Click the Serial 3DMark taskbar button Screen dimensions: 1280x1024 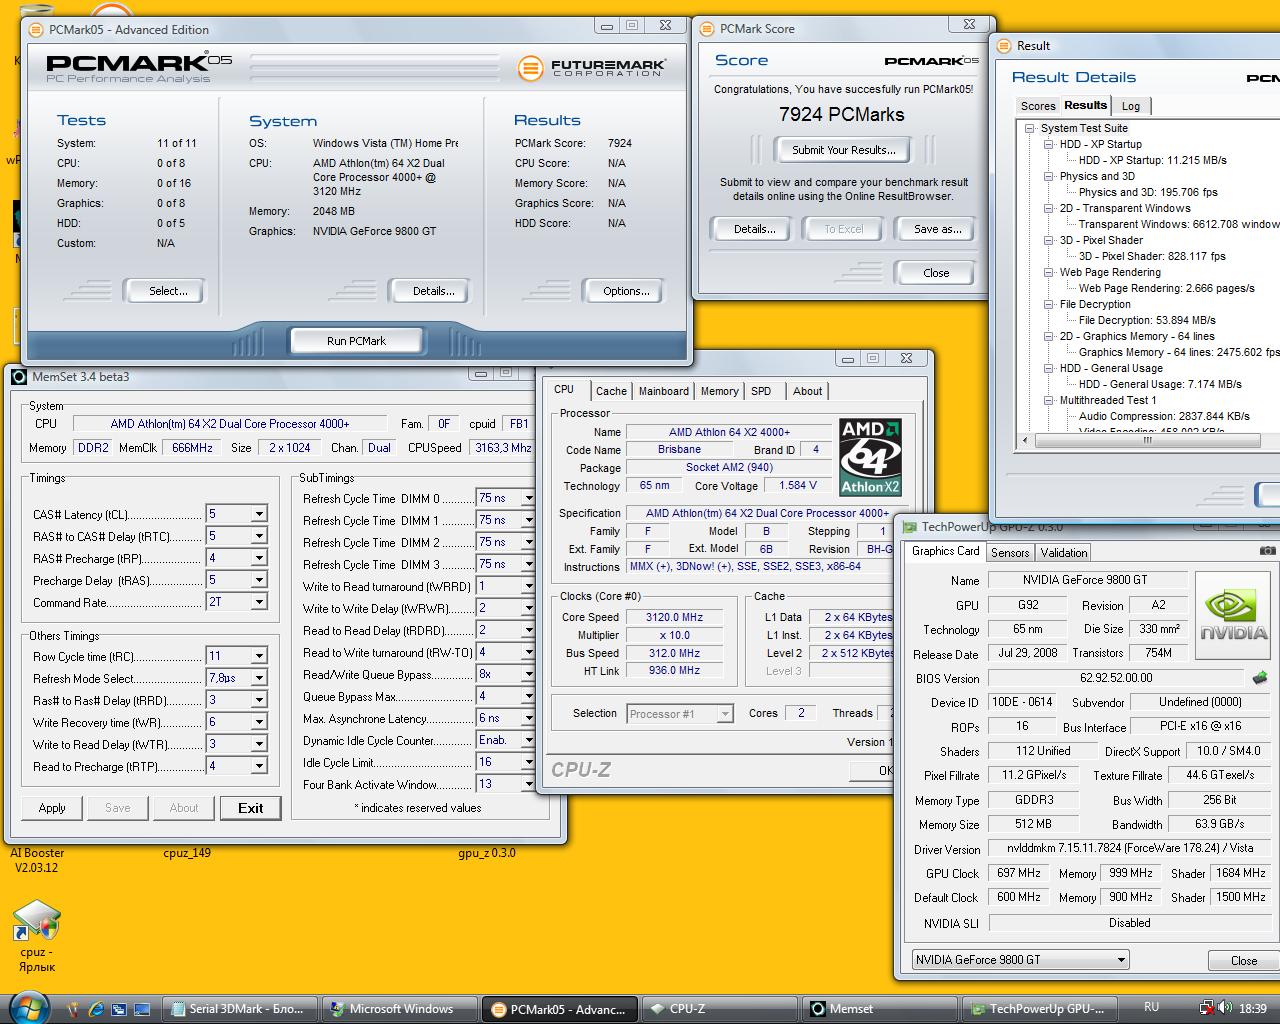tap(240, 1008)
